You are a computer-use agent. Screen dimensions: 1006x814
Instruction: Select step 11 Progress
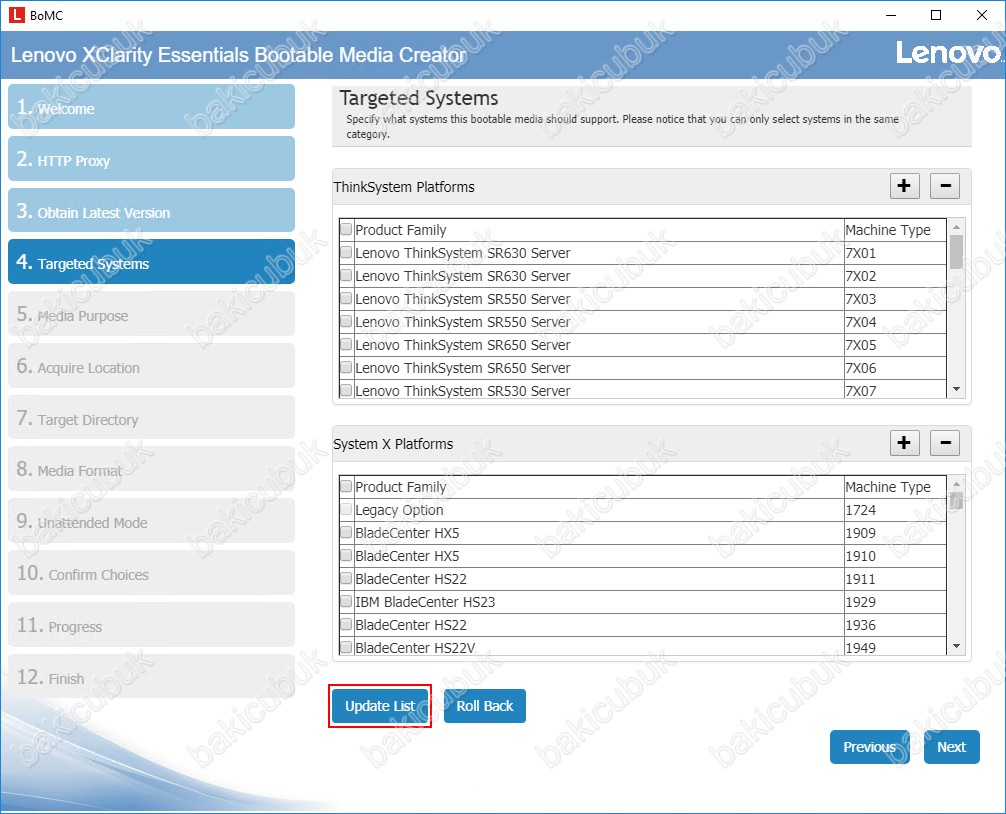[x=151, y=625]
